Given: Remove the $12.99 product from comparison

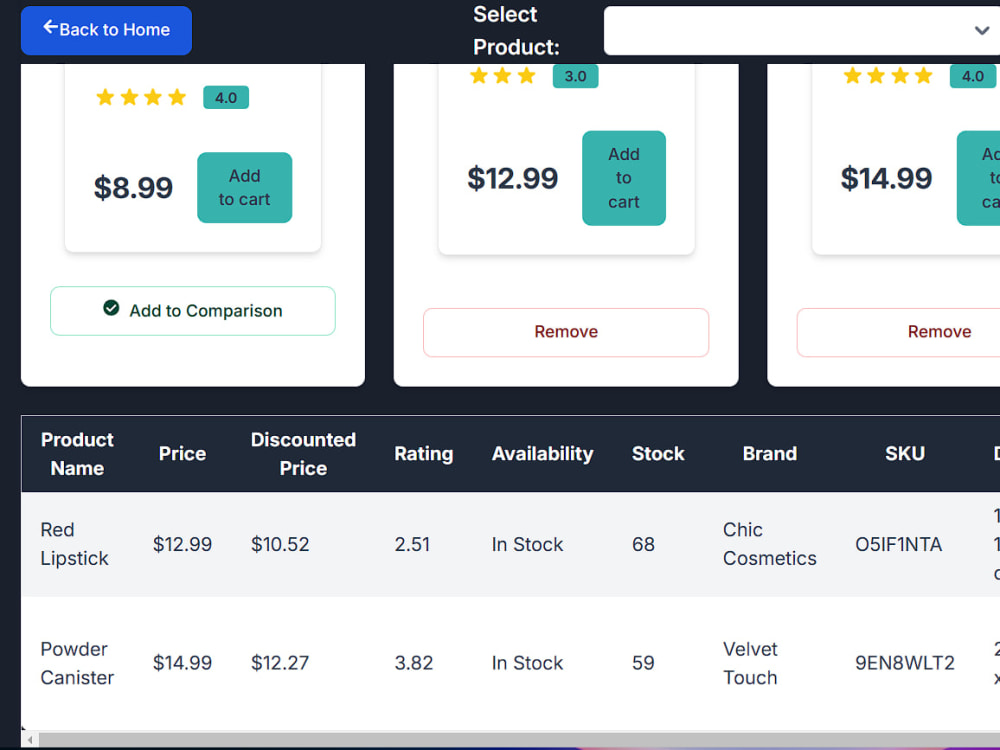Looking at the screenshot, I should (x=566, y=332).
